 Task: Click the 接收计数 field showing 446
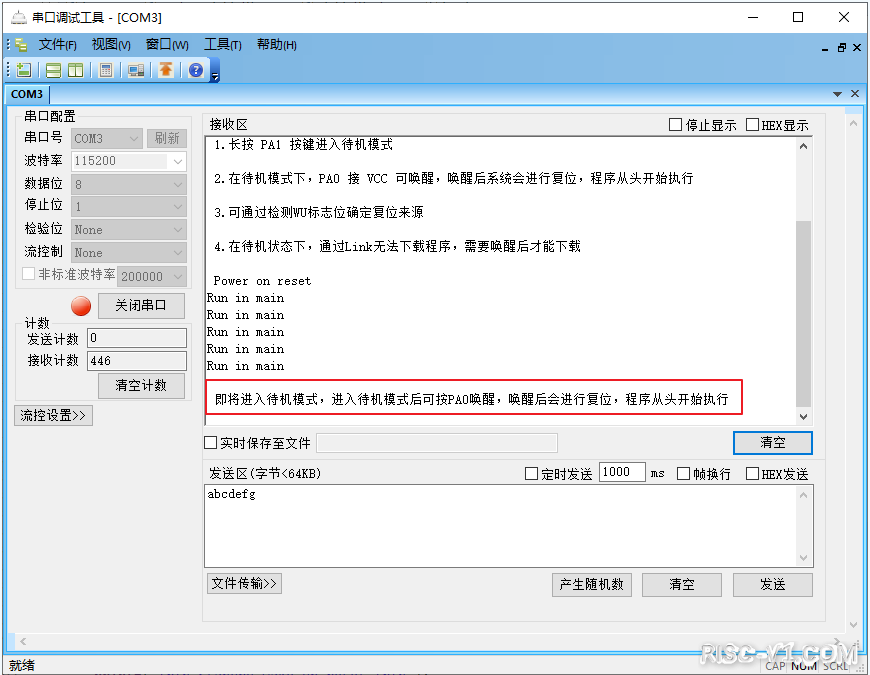click(x=137, y=361)
